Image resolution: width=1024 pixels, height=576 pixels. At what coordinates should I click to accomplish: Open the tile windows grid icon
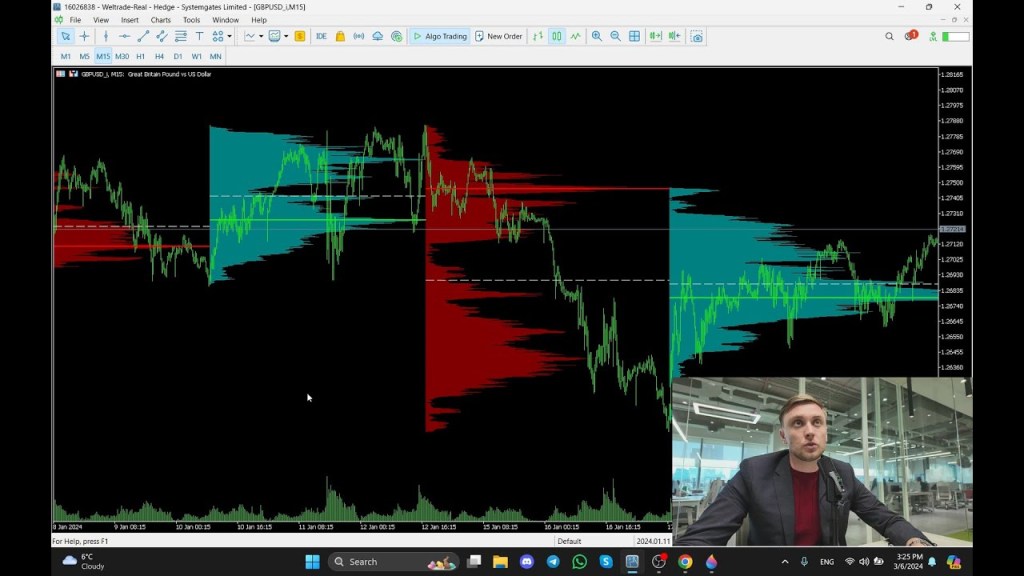click(x=633, y=36)
